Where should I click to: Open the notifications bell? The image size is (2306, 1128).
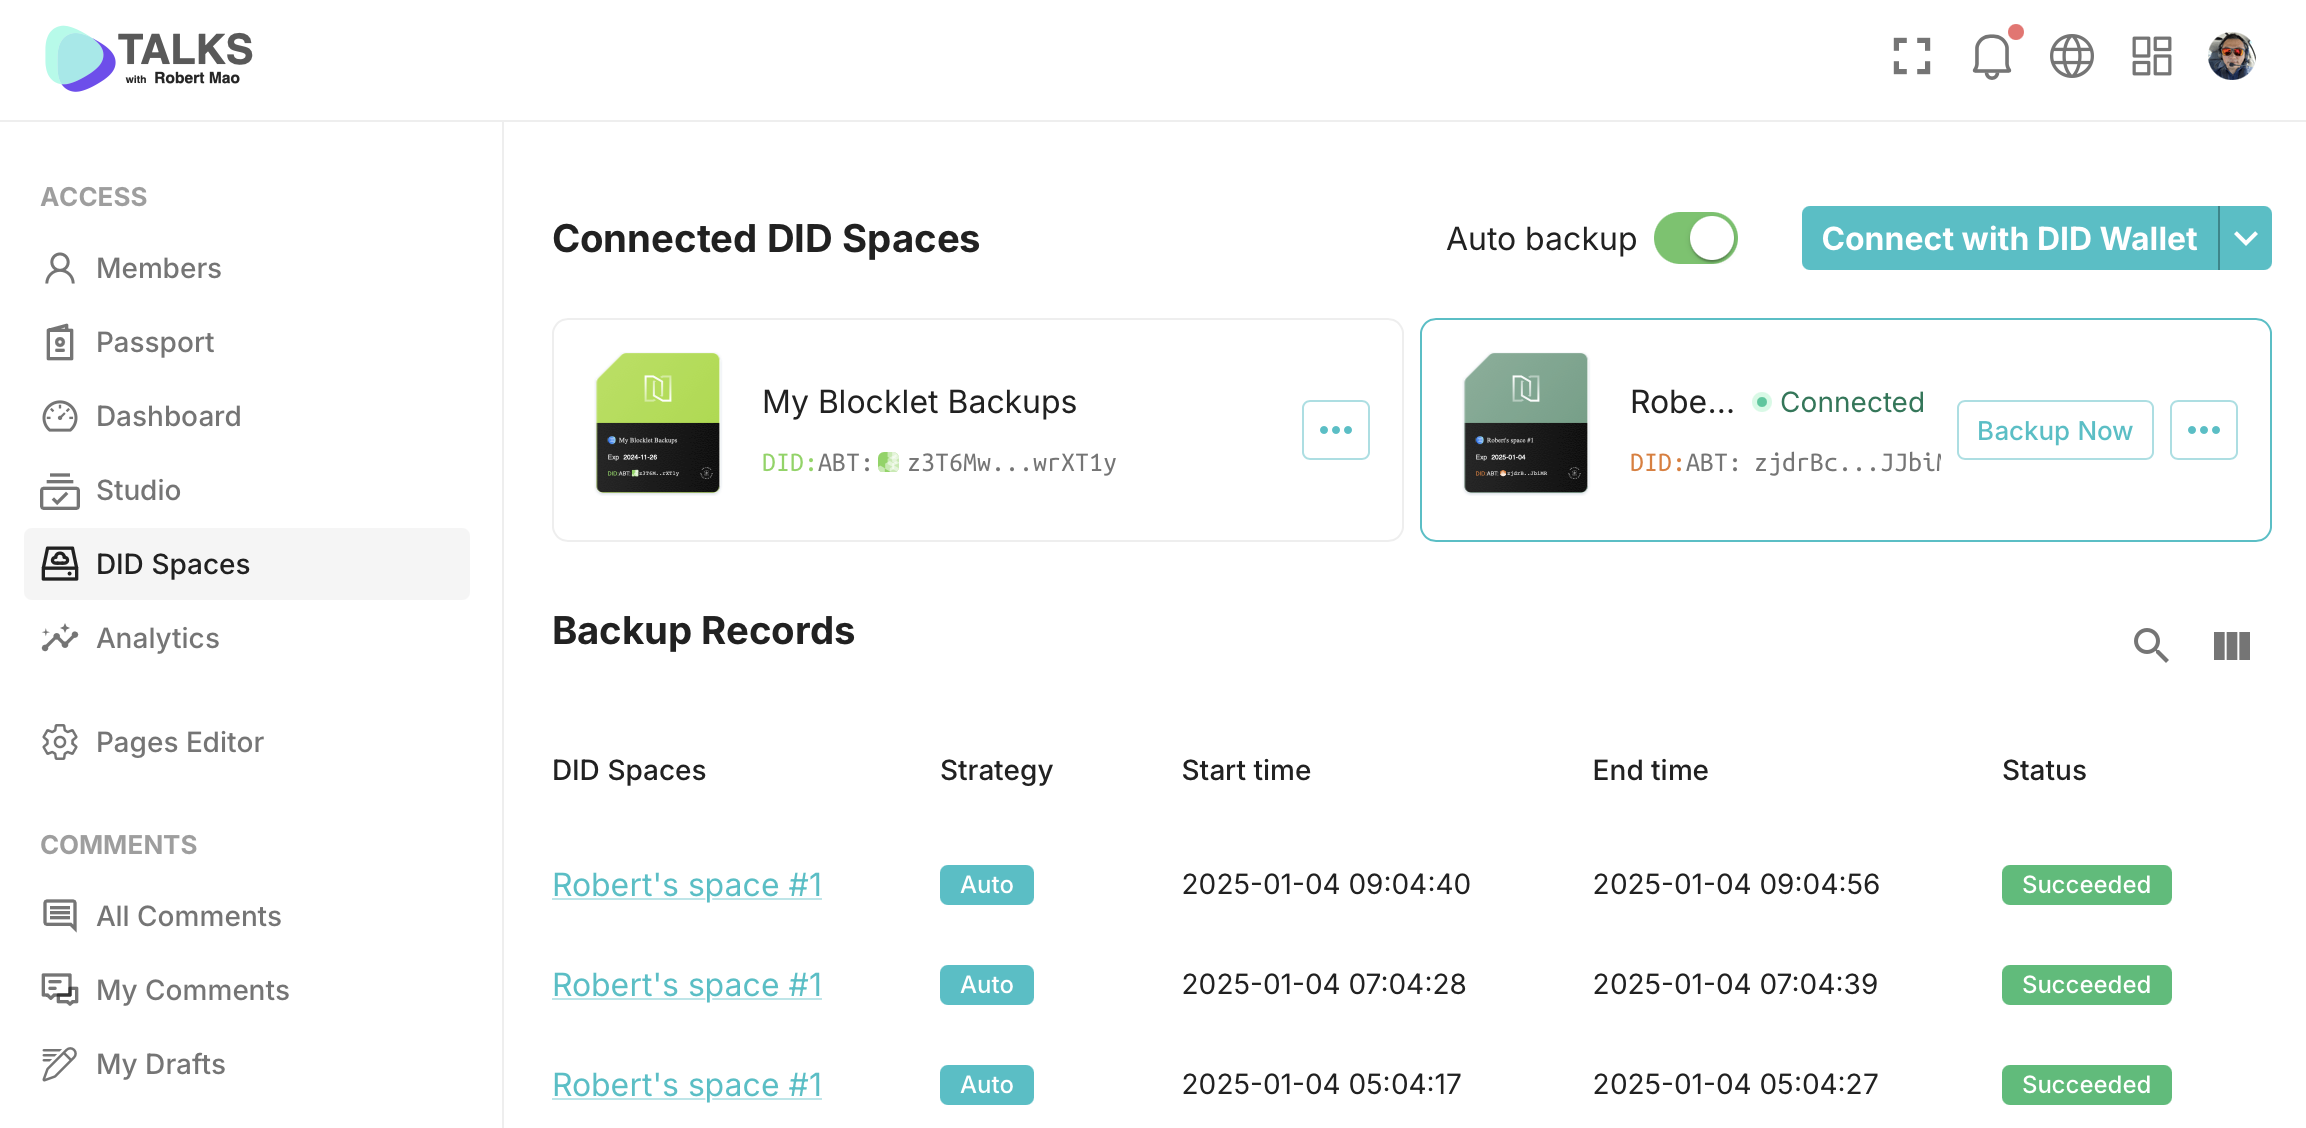tap(1991, 56)
